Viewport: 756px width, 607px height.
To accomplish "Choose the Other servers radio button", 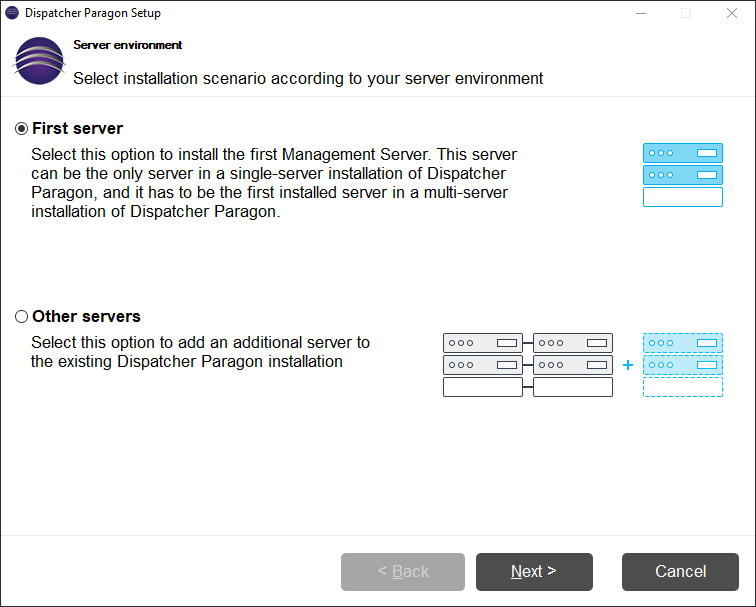I will [x=22, y=317].
